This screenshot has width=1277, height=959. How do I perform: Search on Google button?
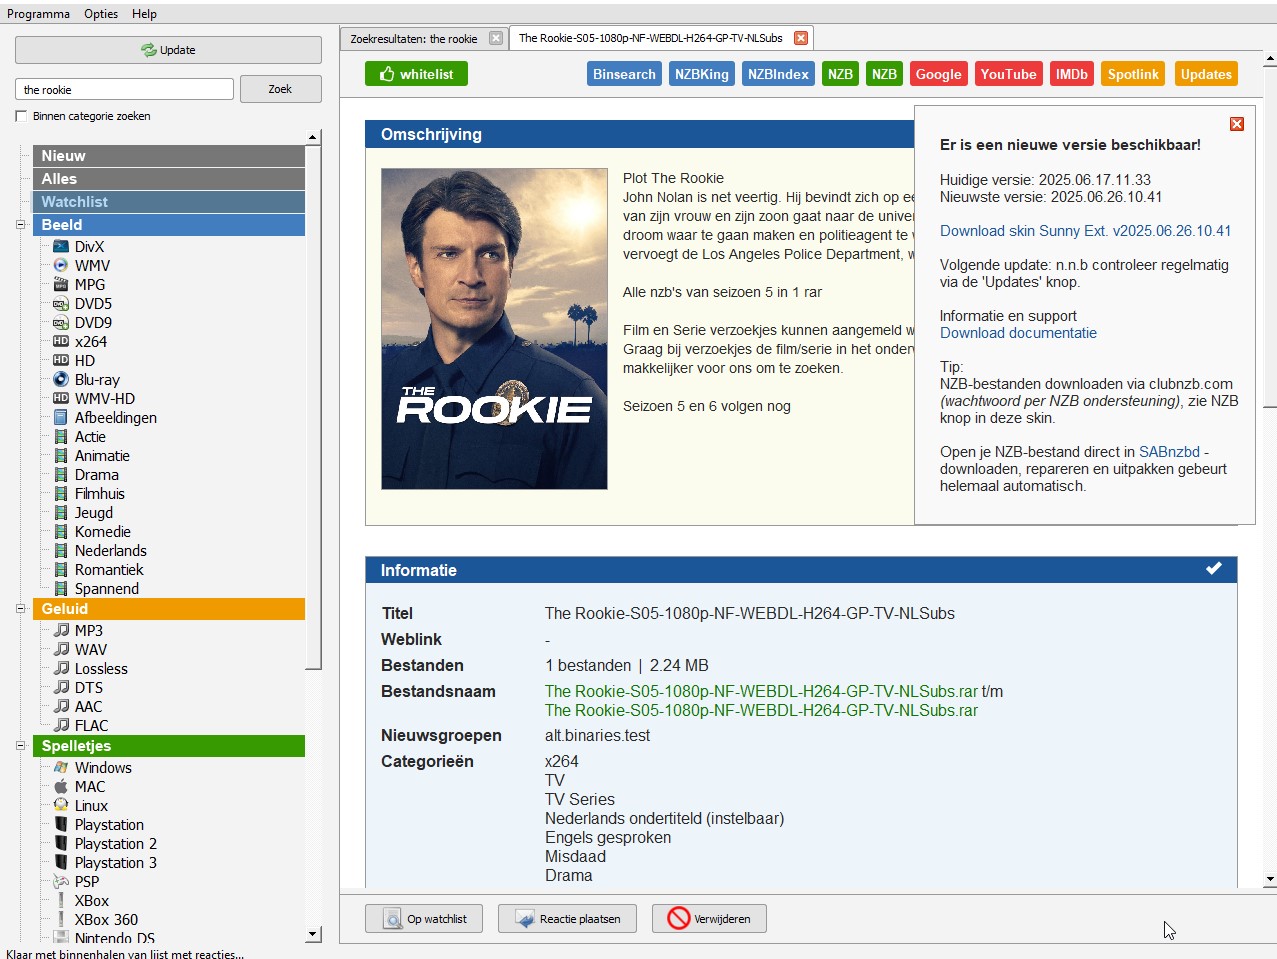(938, 74)
